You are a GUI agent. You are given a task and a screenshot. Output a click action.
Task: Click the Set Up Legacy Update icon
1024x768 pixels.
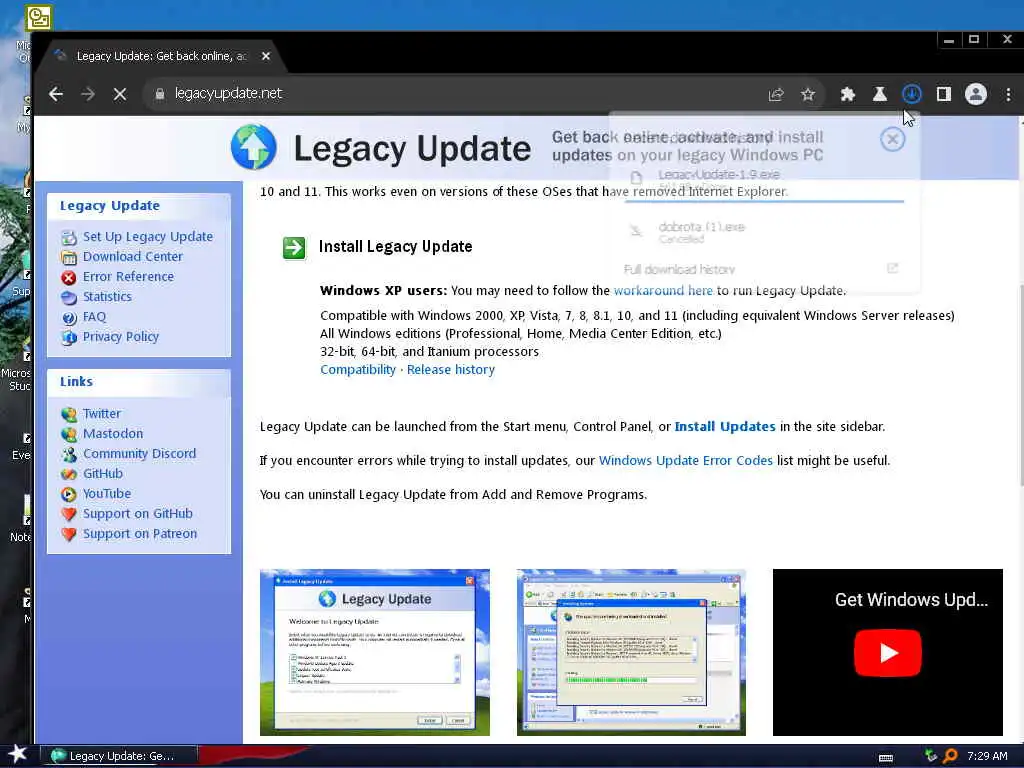[x=69, y=238]
